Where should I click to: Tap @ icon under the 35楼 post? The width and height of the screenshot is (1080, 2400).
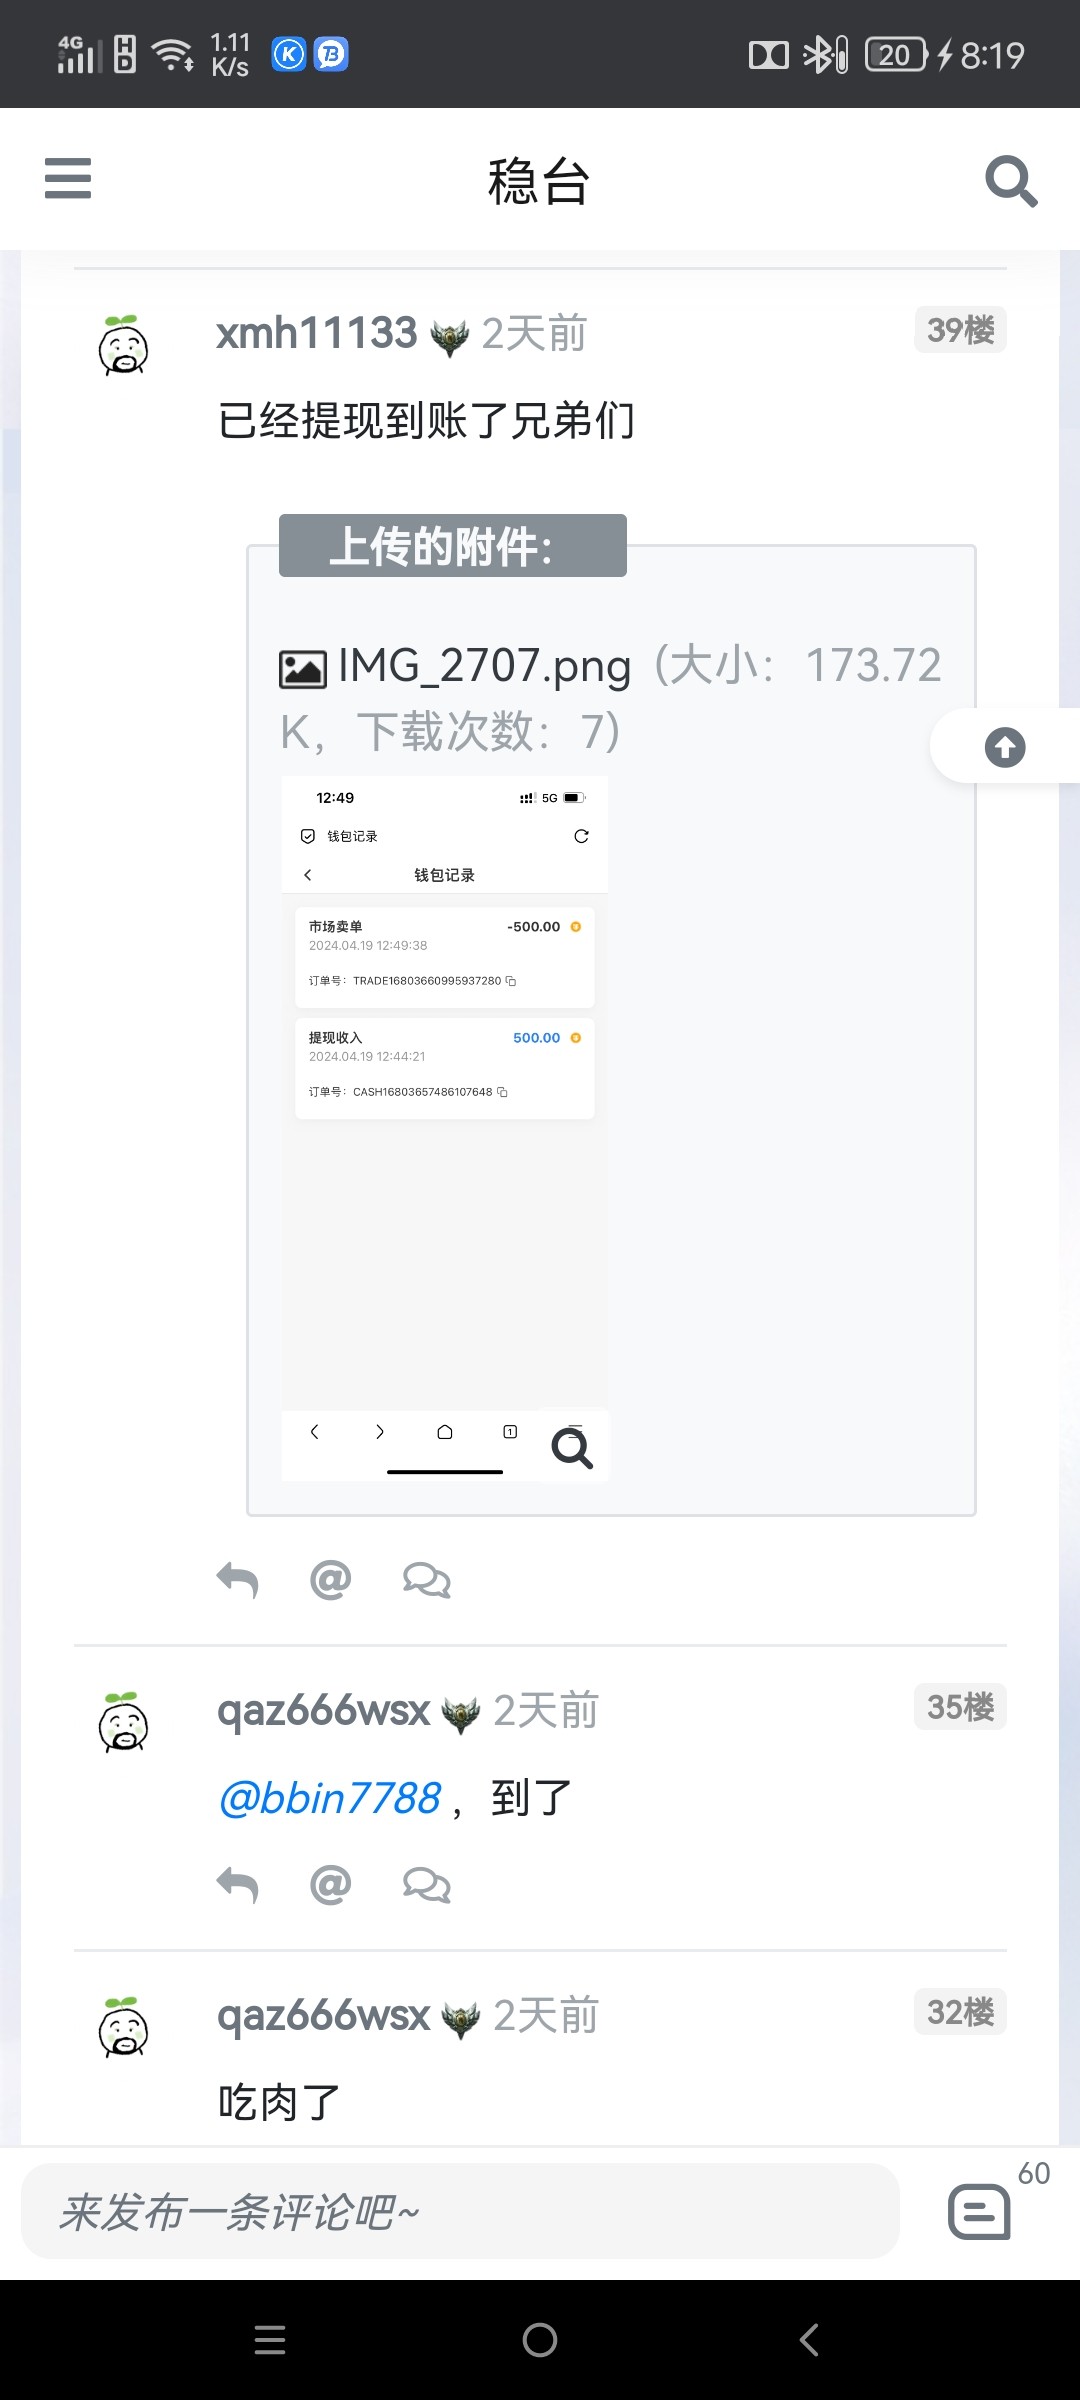point(331,1885)
